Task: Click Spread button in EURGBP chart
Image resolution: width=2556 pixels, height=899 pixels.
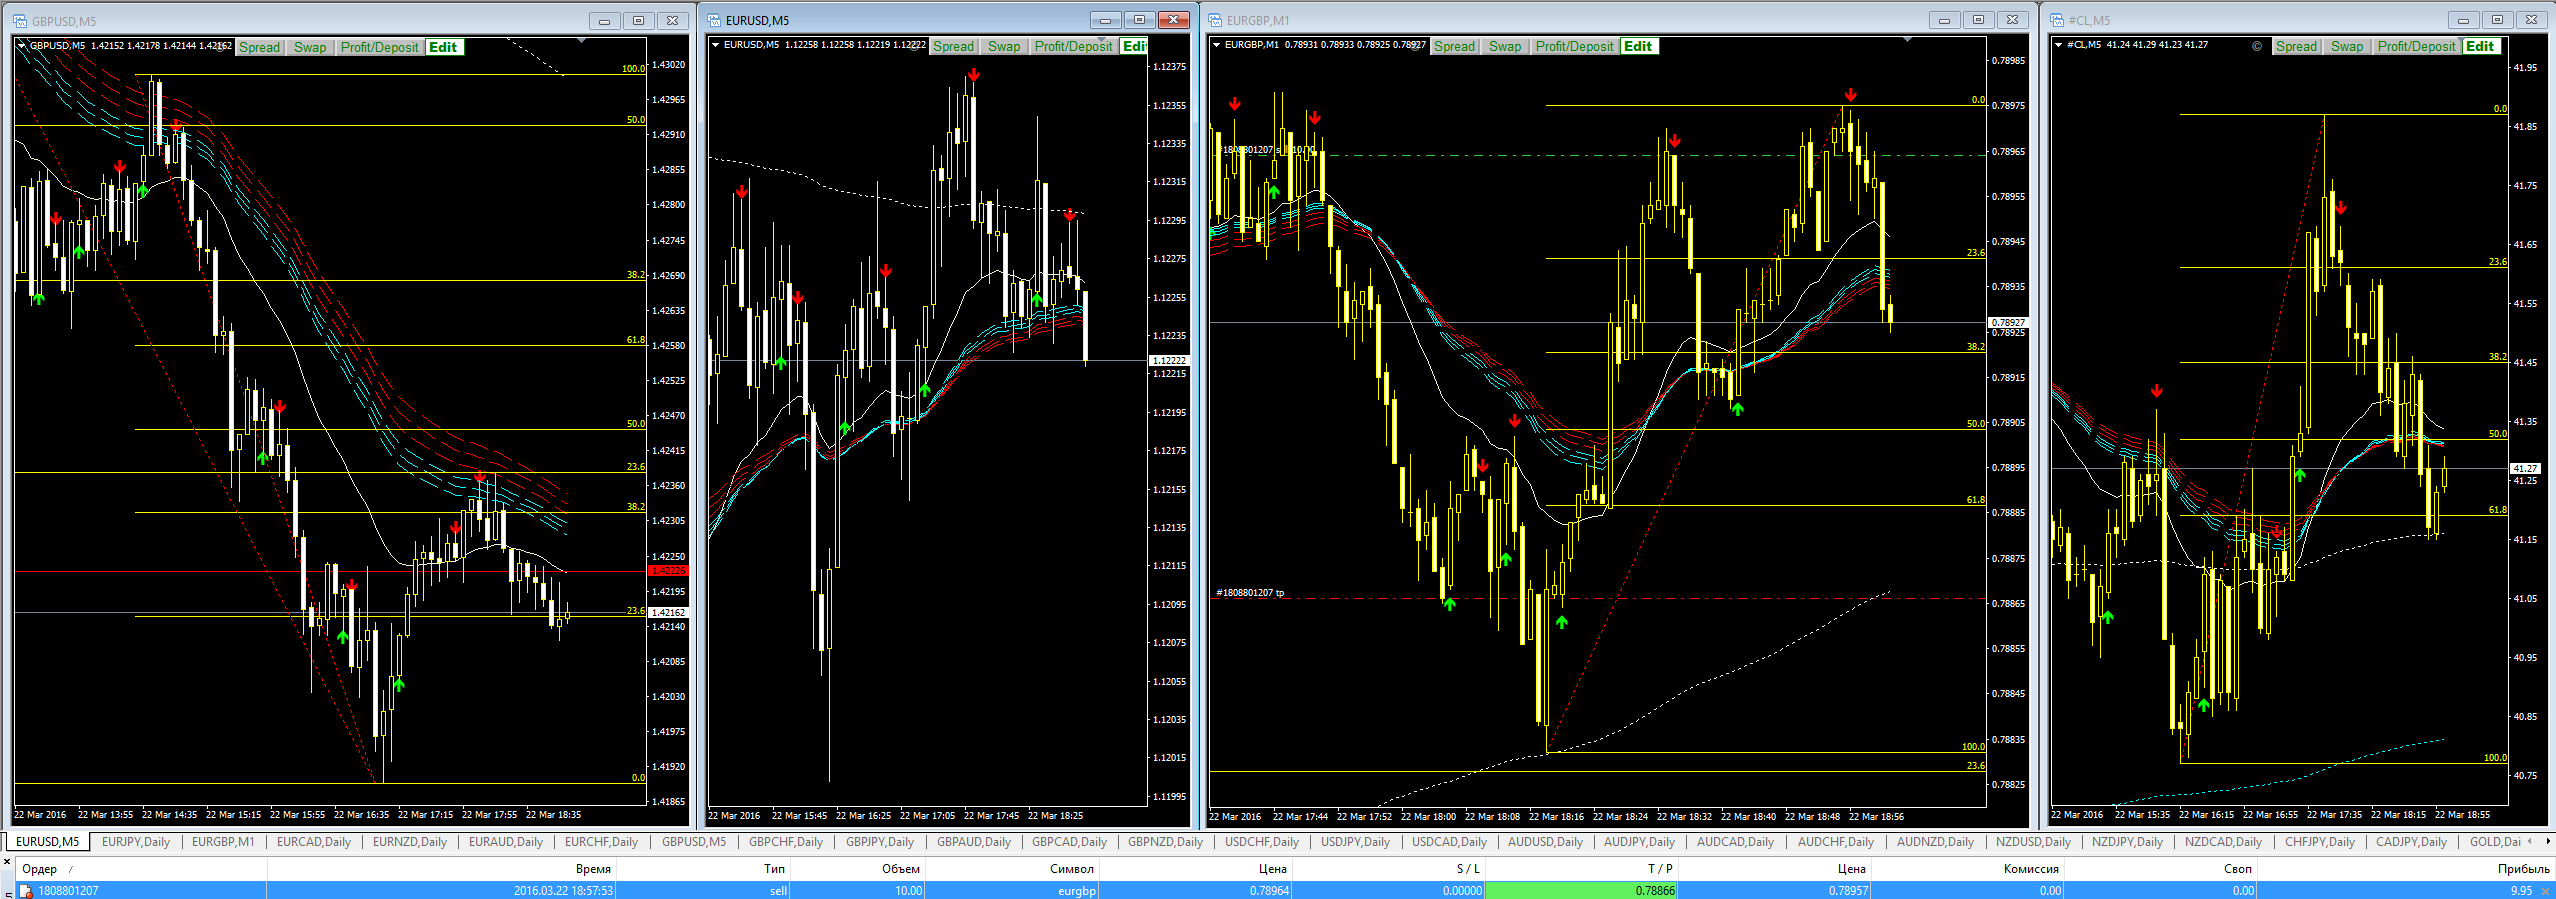Action: click(x=1455, y=46)
